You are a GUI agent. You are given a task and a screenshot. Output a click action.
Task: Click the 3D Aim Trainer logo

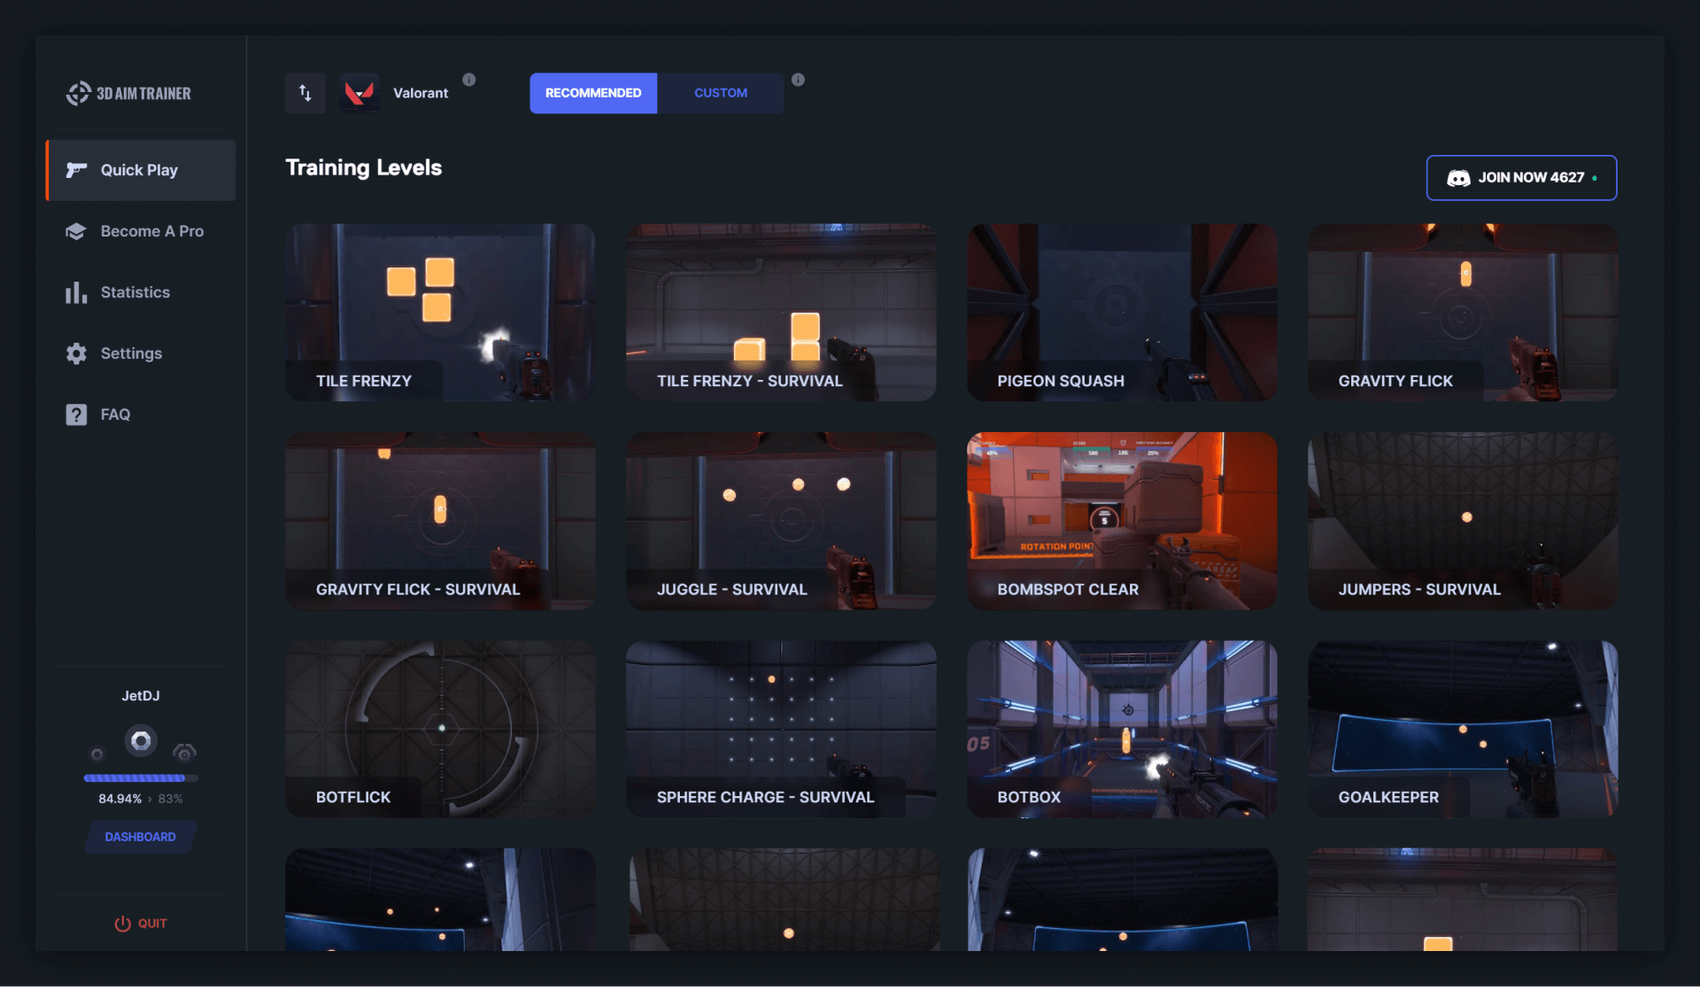coord(128,93)
